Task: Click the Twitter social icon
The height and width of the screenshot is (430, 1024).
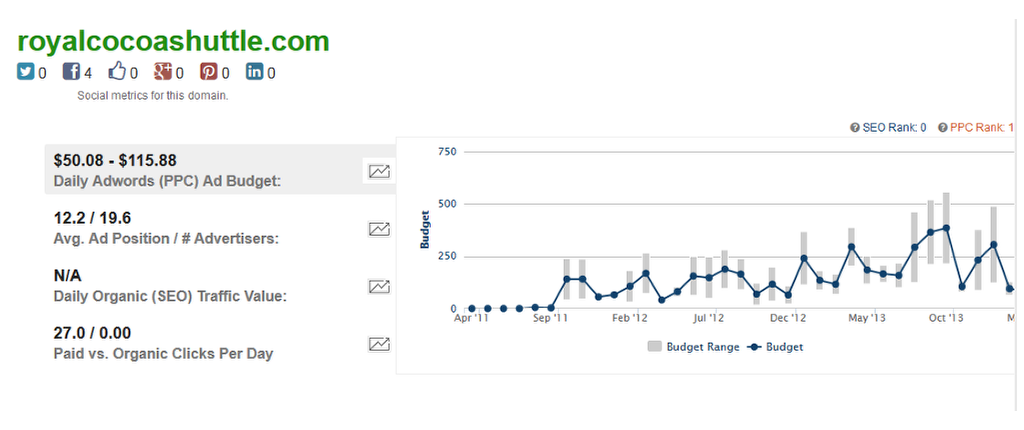Action: click(x=26, y=72)
